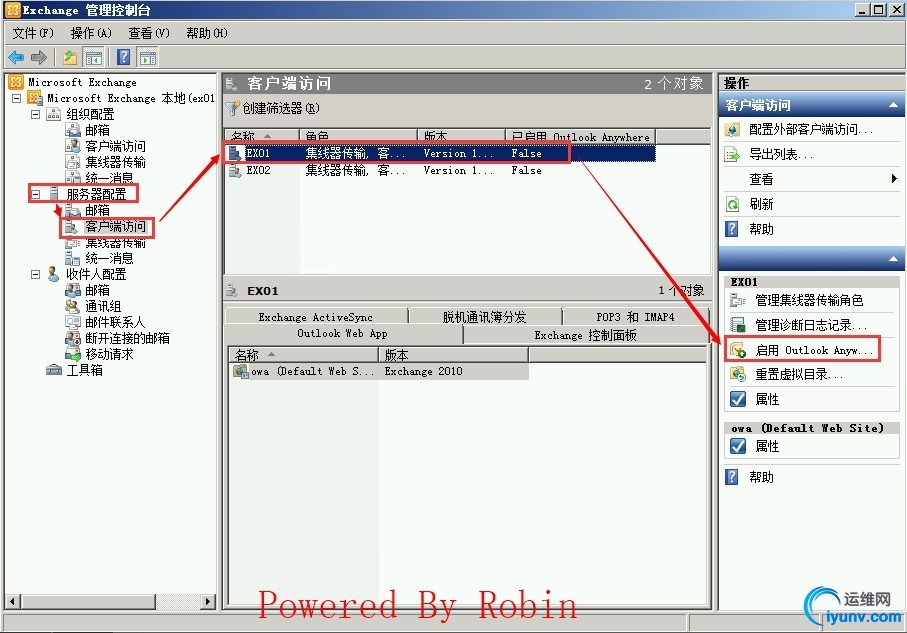Click 重置虚拟目录 action link
Screen dimensions: 907x633
[x=798, y=374]
